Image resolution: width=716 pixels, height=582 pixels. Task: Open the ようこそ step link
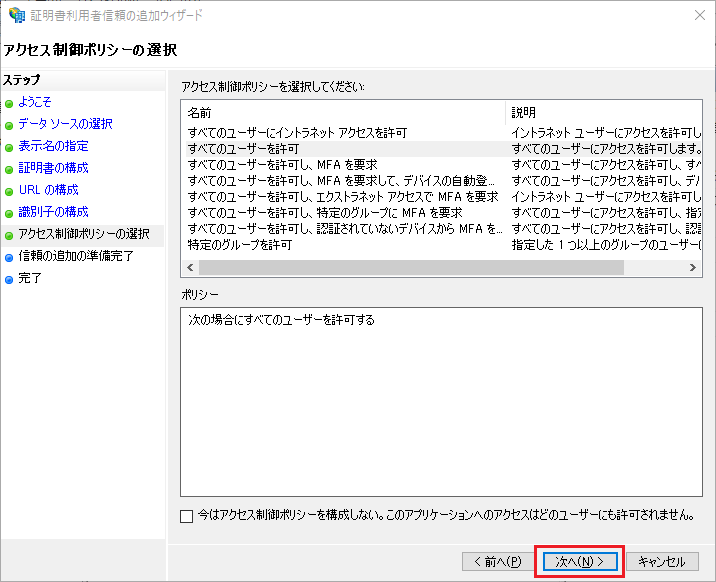pos(35,102)
